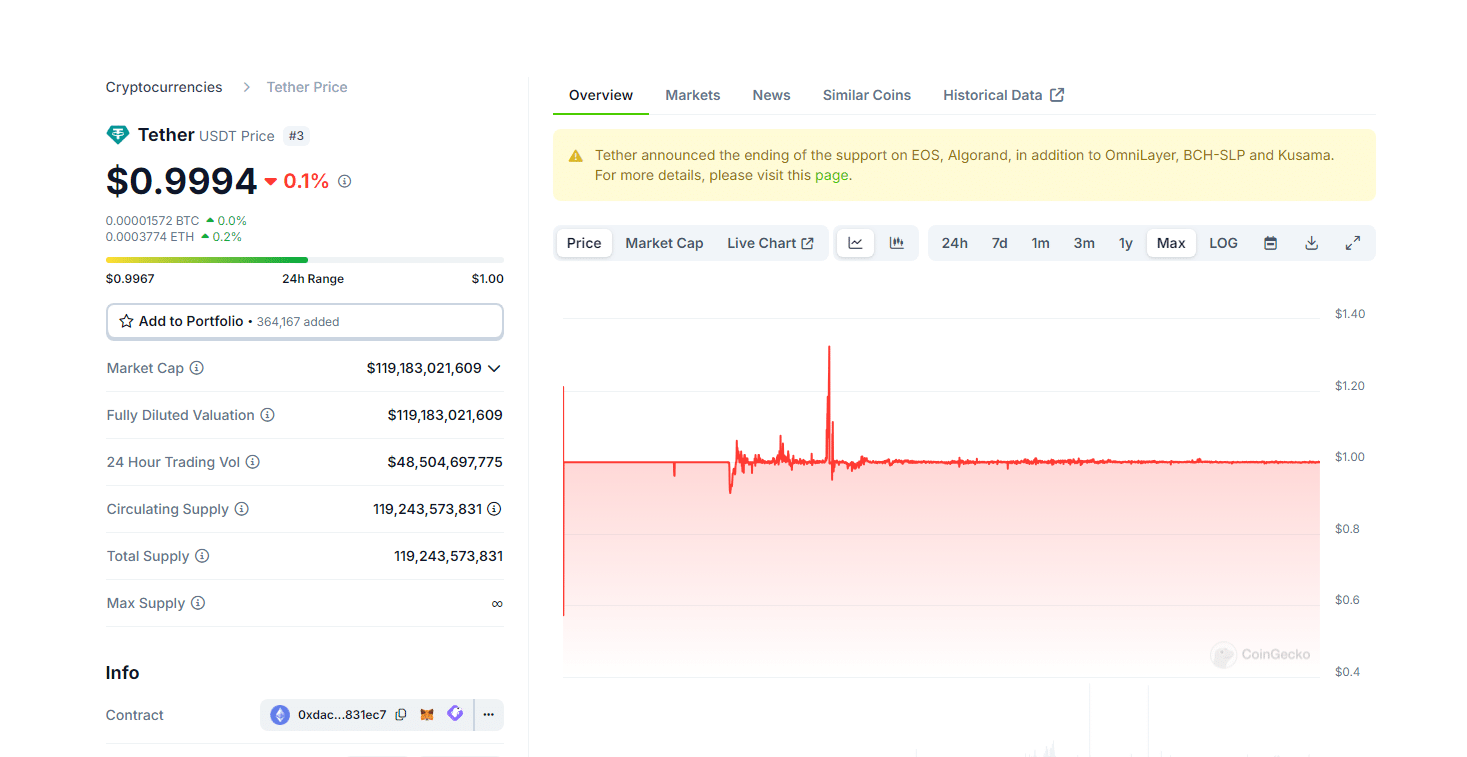Click the Info section heading
The image size is (1467, 757).
pos(123,673)
